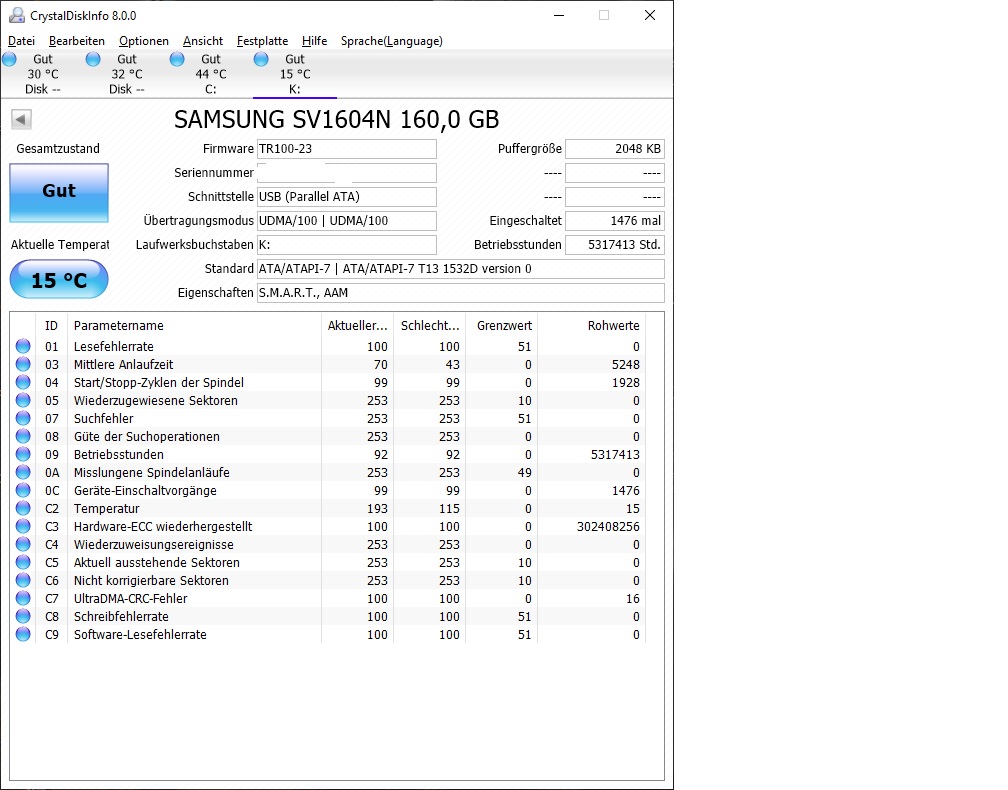Click the status orb for Lesefehlerrate row
The image size is (1008, 790).
tap(23, 346)
